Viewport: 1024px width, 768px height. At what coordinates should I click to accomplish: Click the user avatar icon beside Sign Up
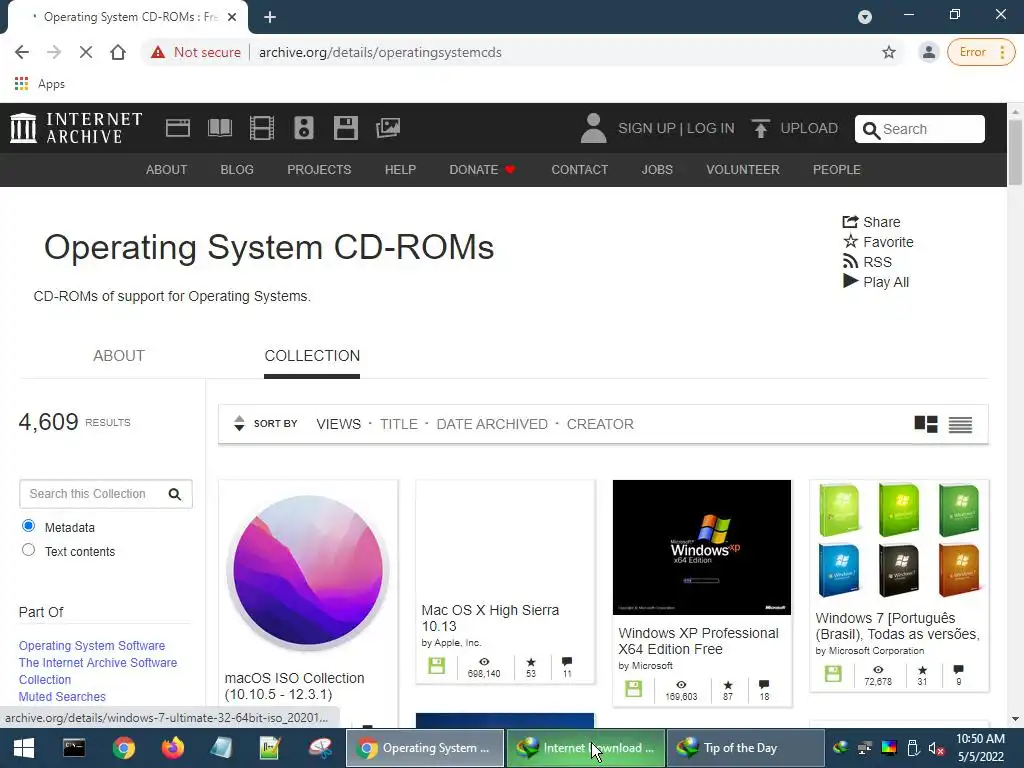(x=593, y=128)
